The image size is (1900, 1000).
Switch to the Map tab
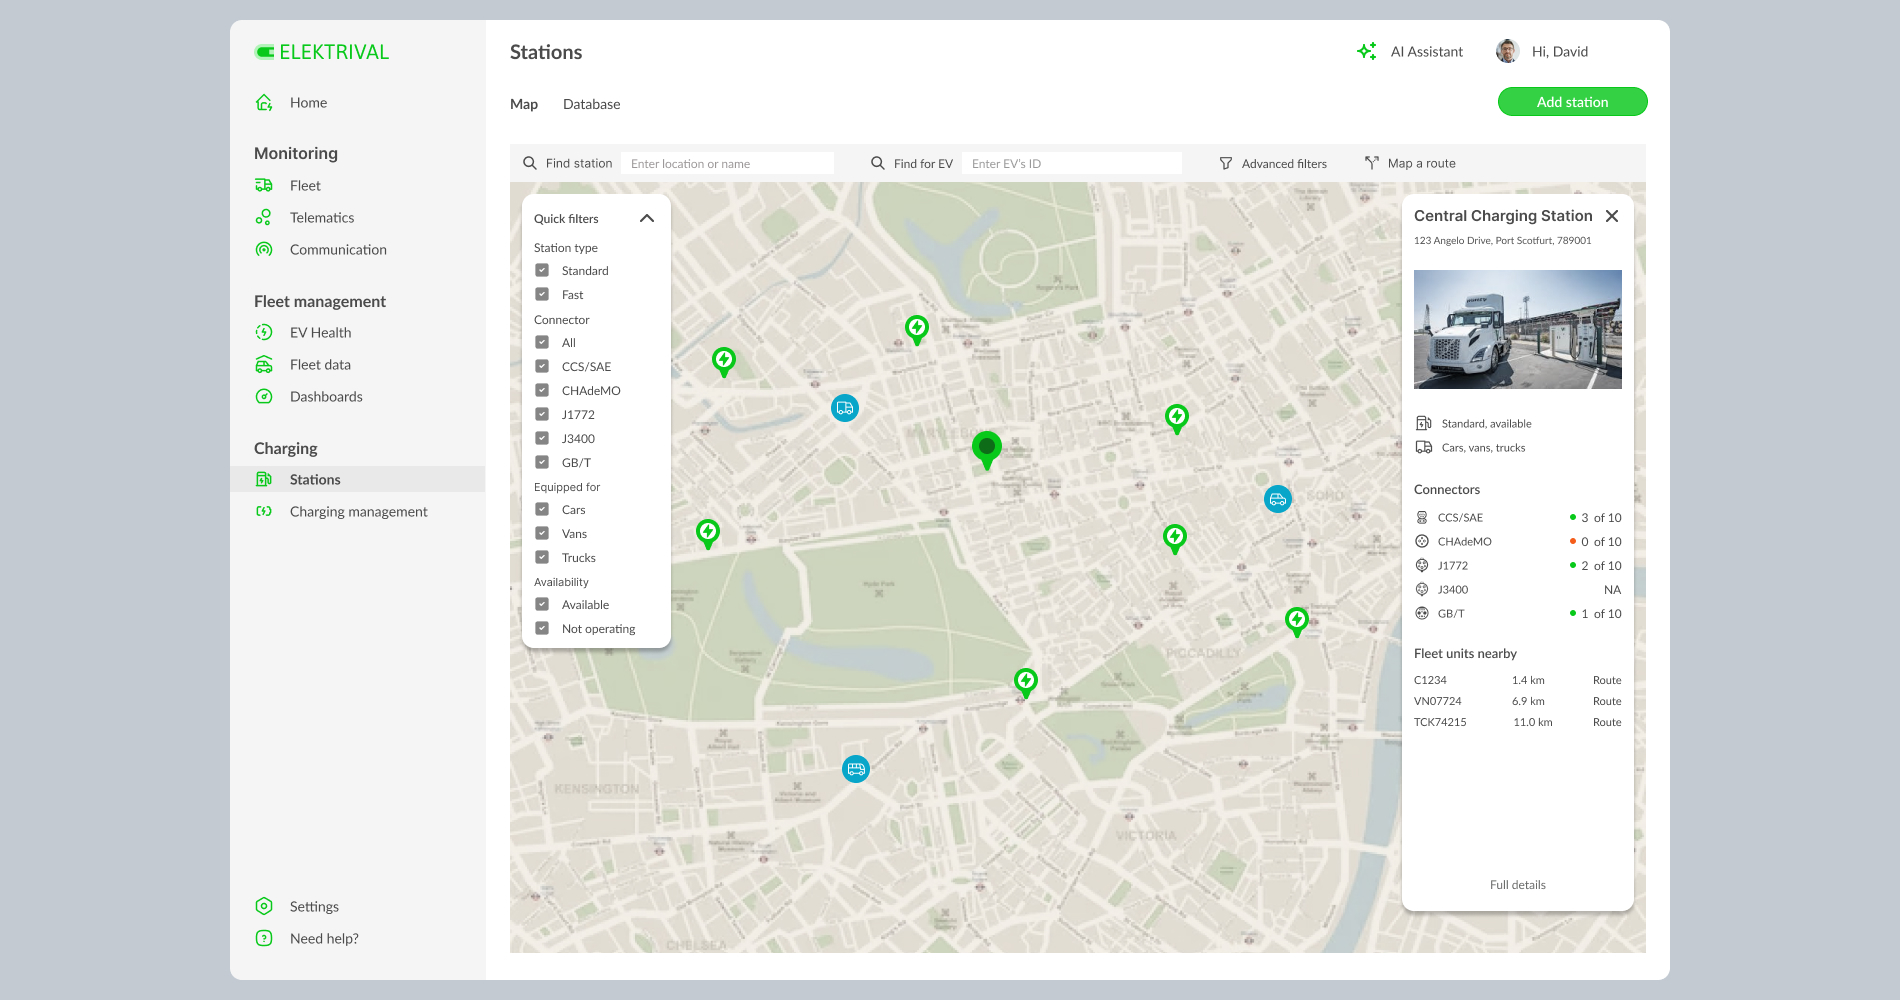(x=524, y=104)
